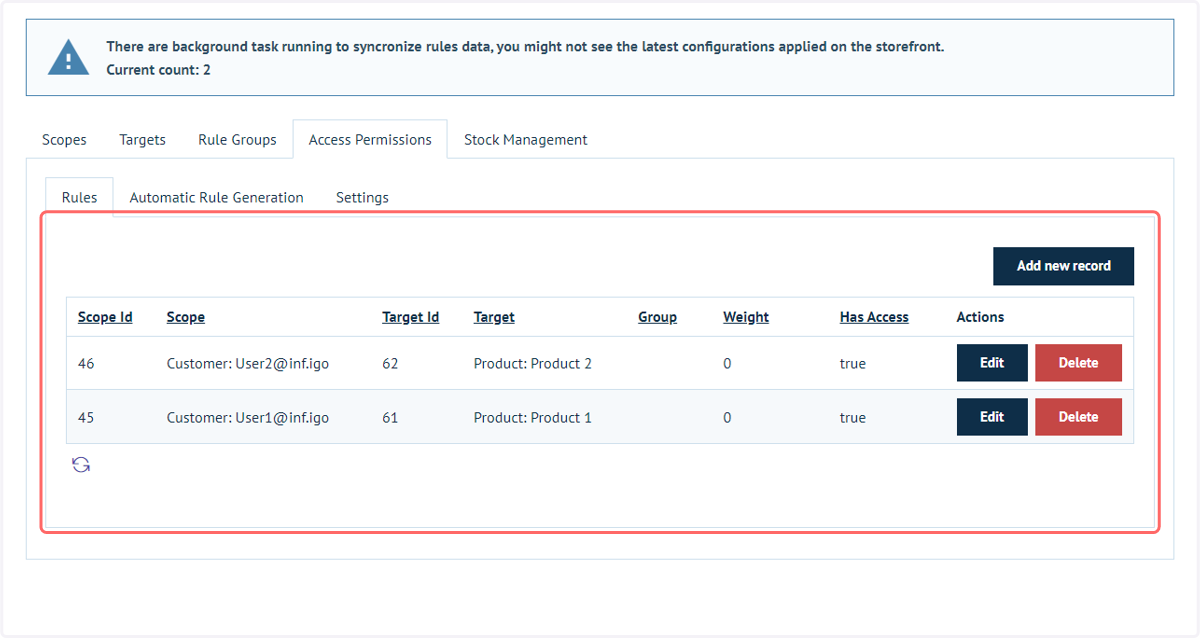The width and height of the screenshot is (1200, 638).
Task: Open the Settings sub-tab
Action: [x=362, y=197]
